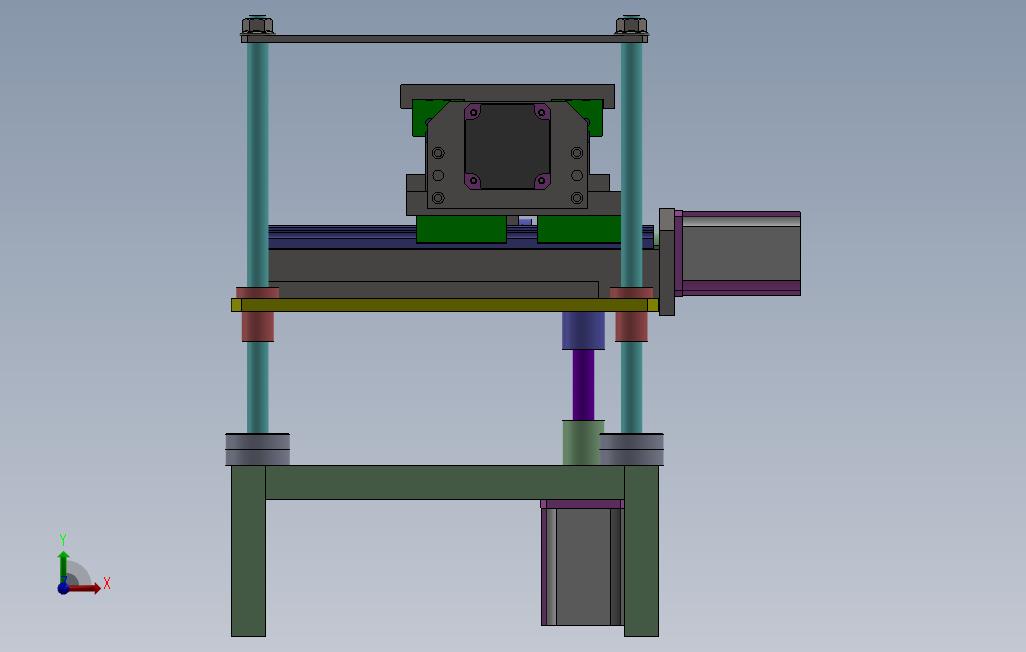Select the left teal guide rod

click(258, 164)
